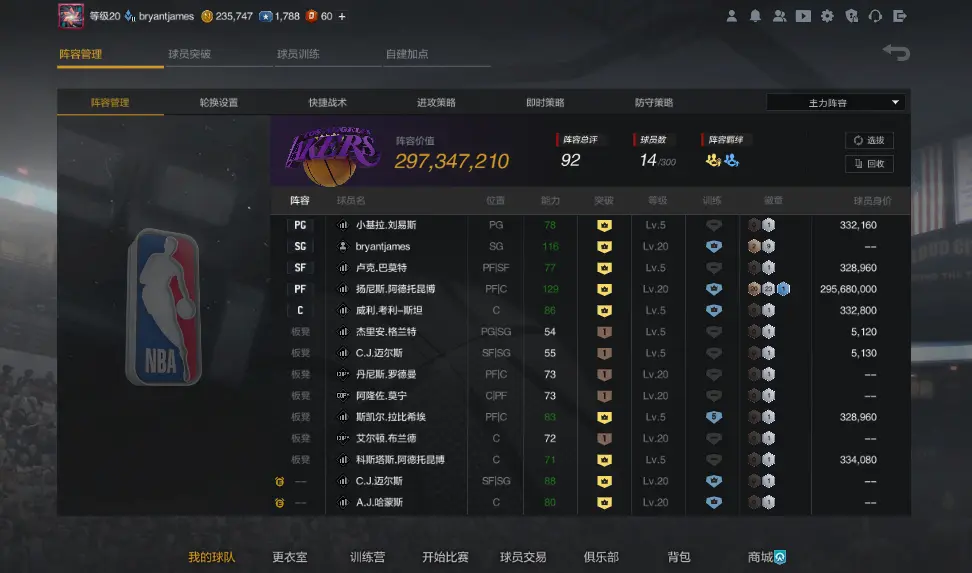Image resolution: width=972 pixels, height=573 pixels.
Task: Select player row A.J.哈蒙斯
Action: click(590, 502)
